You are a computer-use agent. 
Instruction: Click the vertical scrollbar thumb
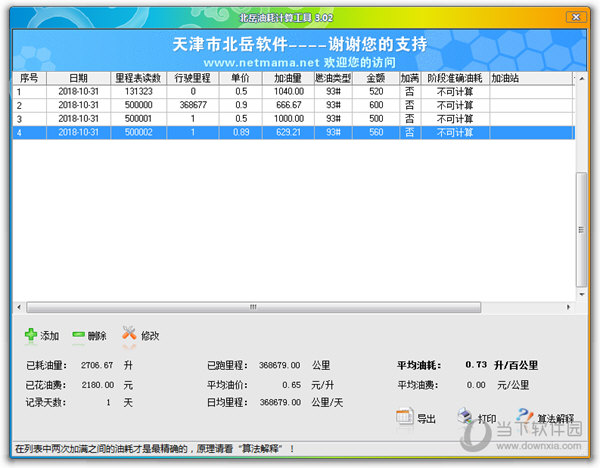coord(582,230)
